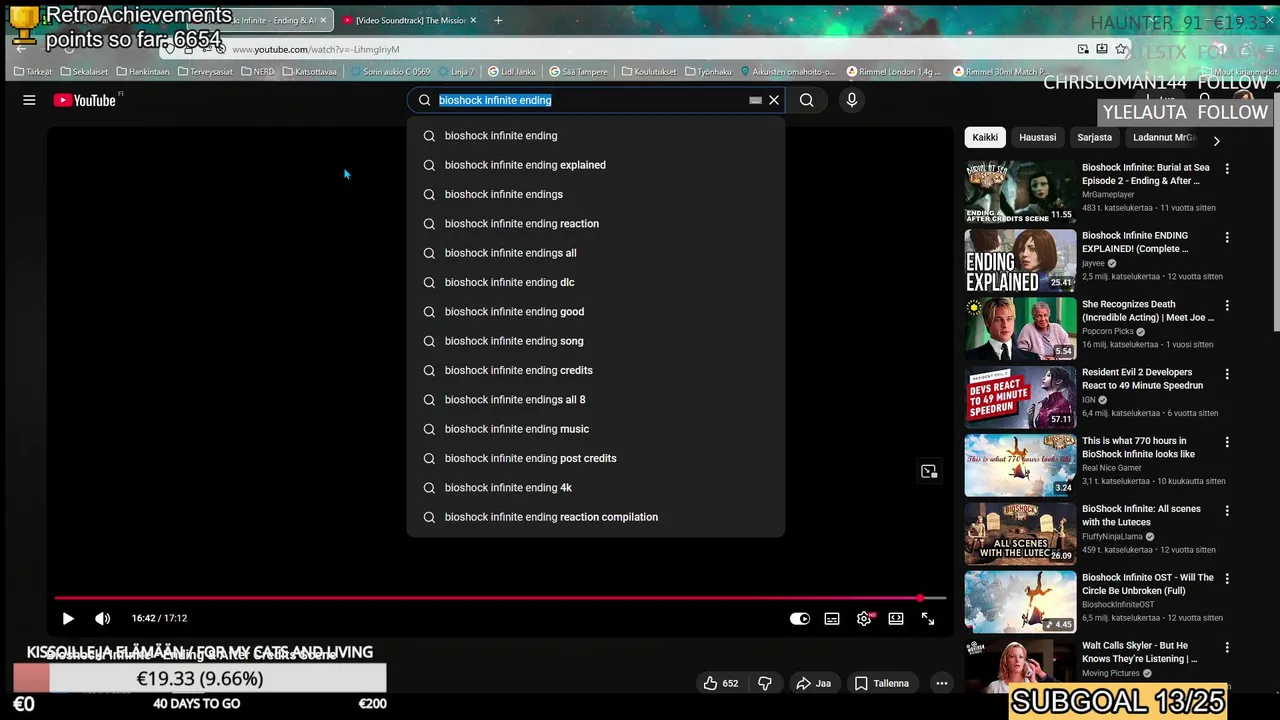Open player settings gear
Image resolution: width=1280 pixels, height=720 pixels.
click(864, 619)
